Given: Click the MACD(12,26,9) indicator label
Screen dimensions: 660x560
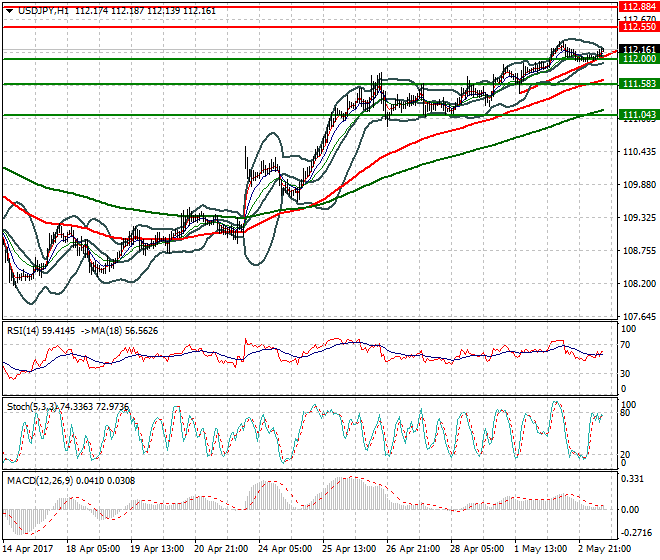Looking at the screenshot, I should [x=40, y=480].
